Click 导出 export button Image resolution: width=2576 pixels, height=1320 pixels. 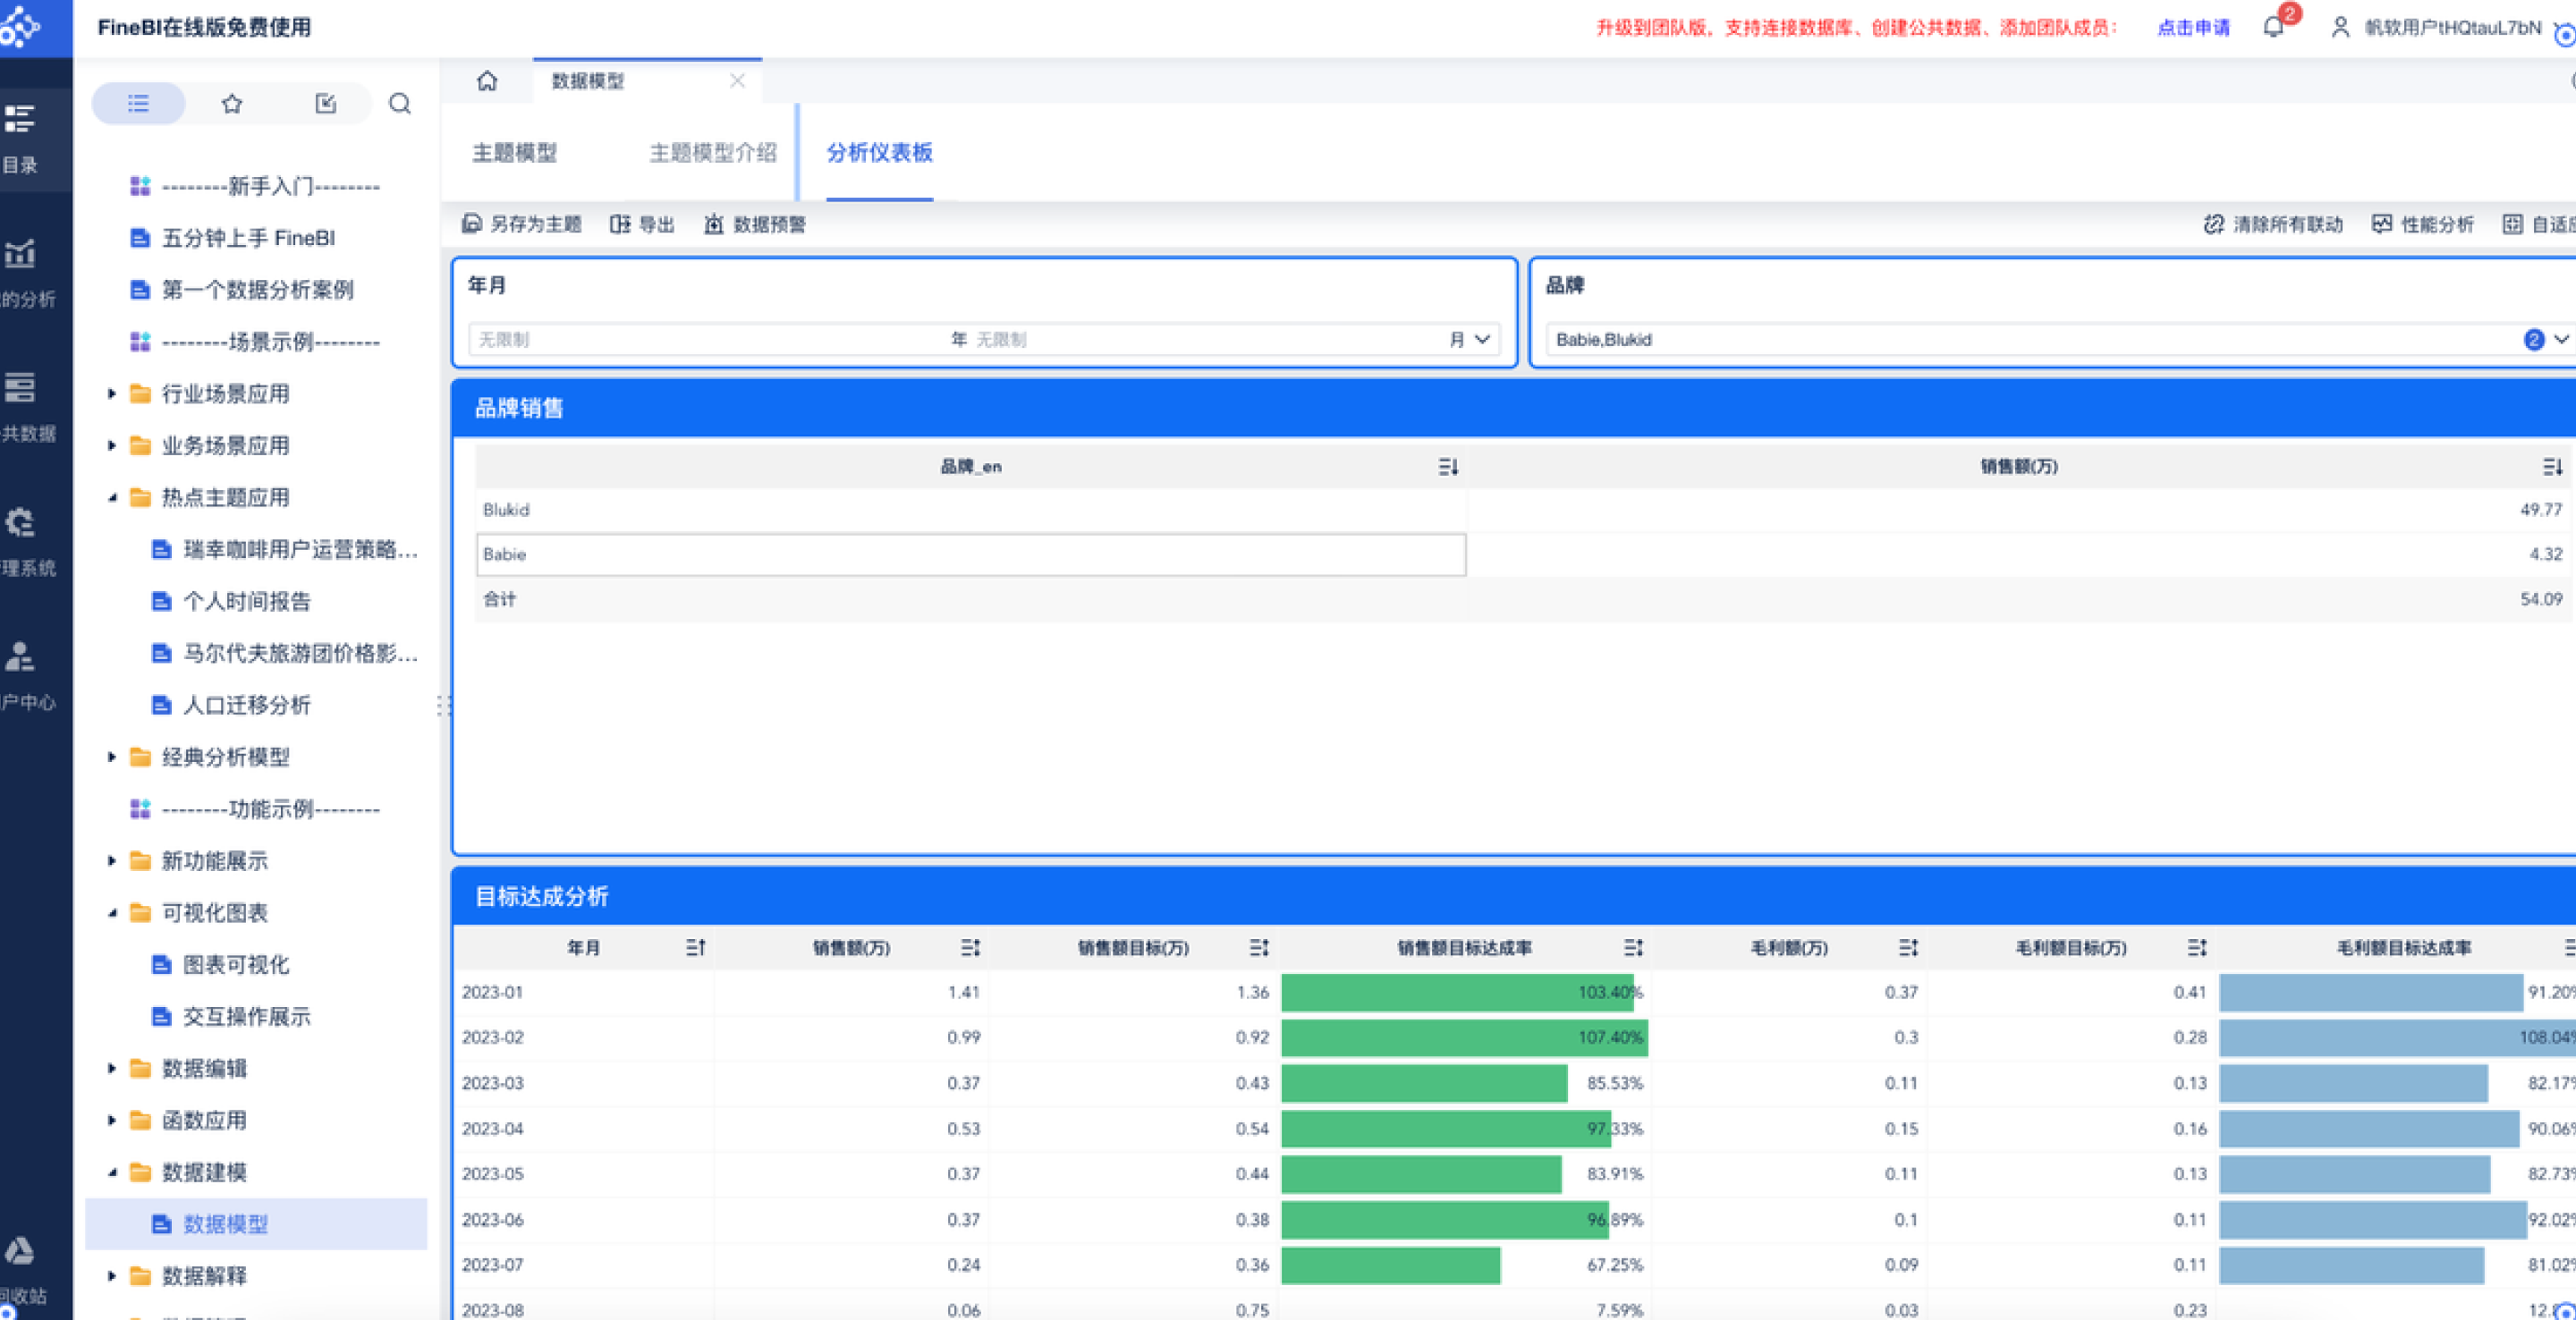[x=642, y=224]
